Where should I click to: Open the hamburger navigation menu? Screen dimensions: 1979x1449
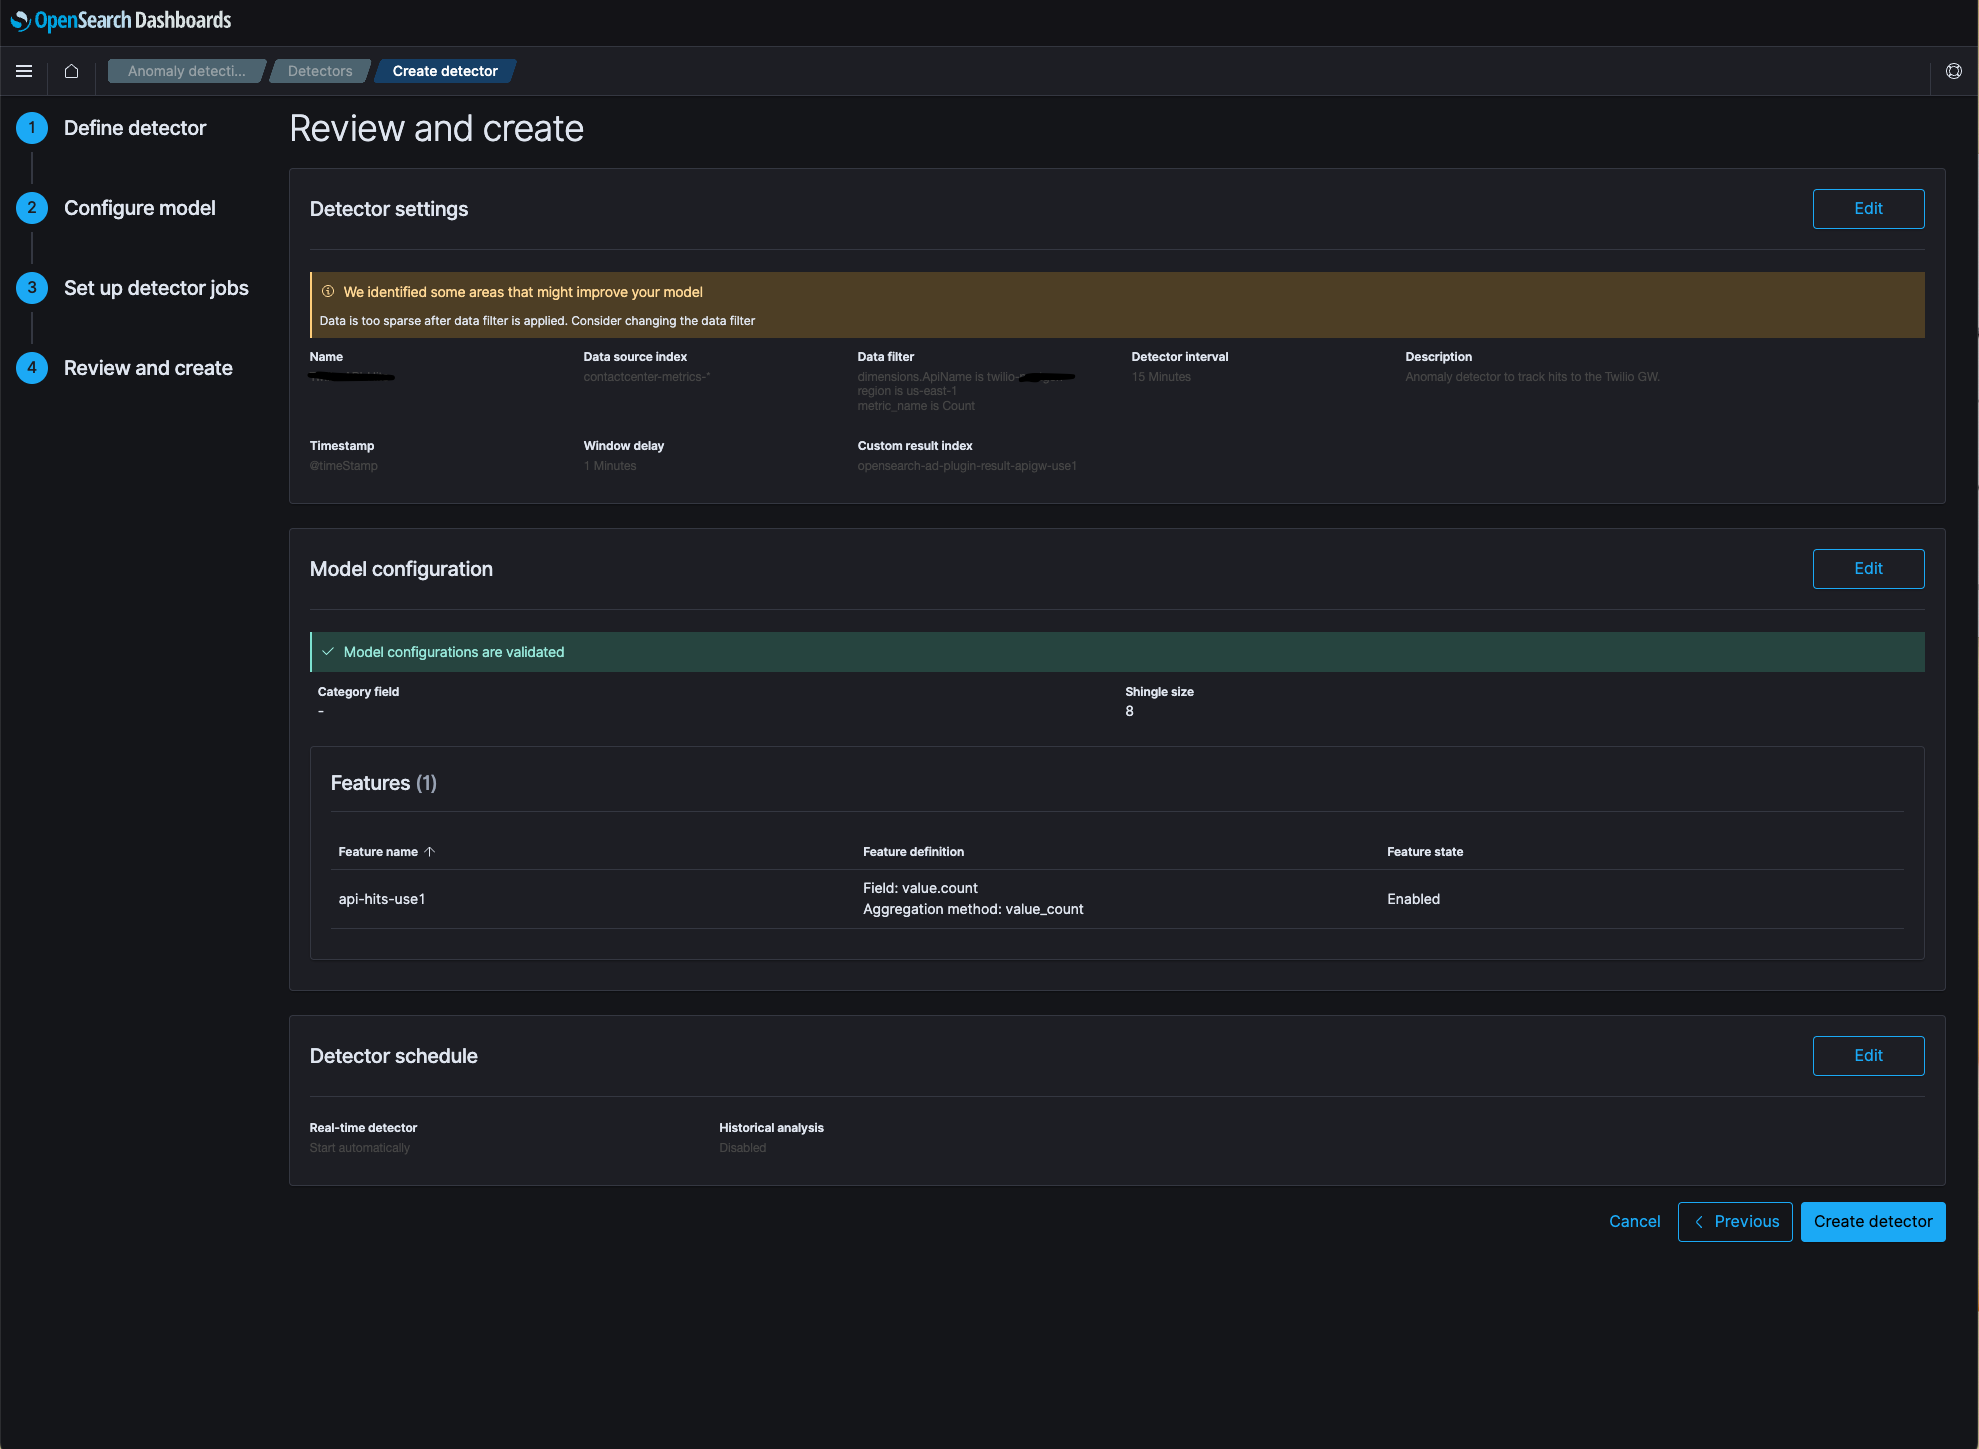point(24,71)
